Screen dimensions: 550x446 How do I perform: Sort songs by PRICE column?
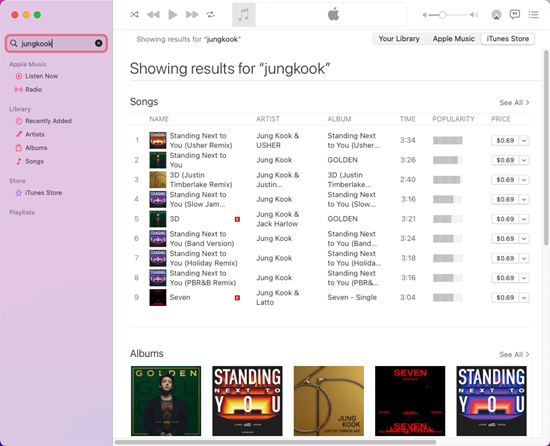[501, 119]
